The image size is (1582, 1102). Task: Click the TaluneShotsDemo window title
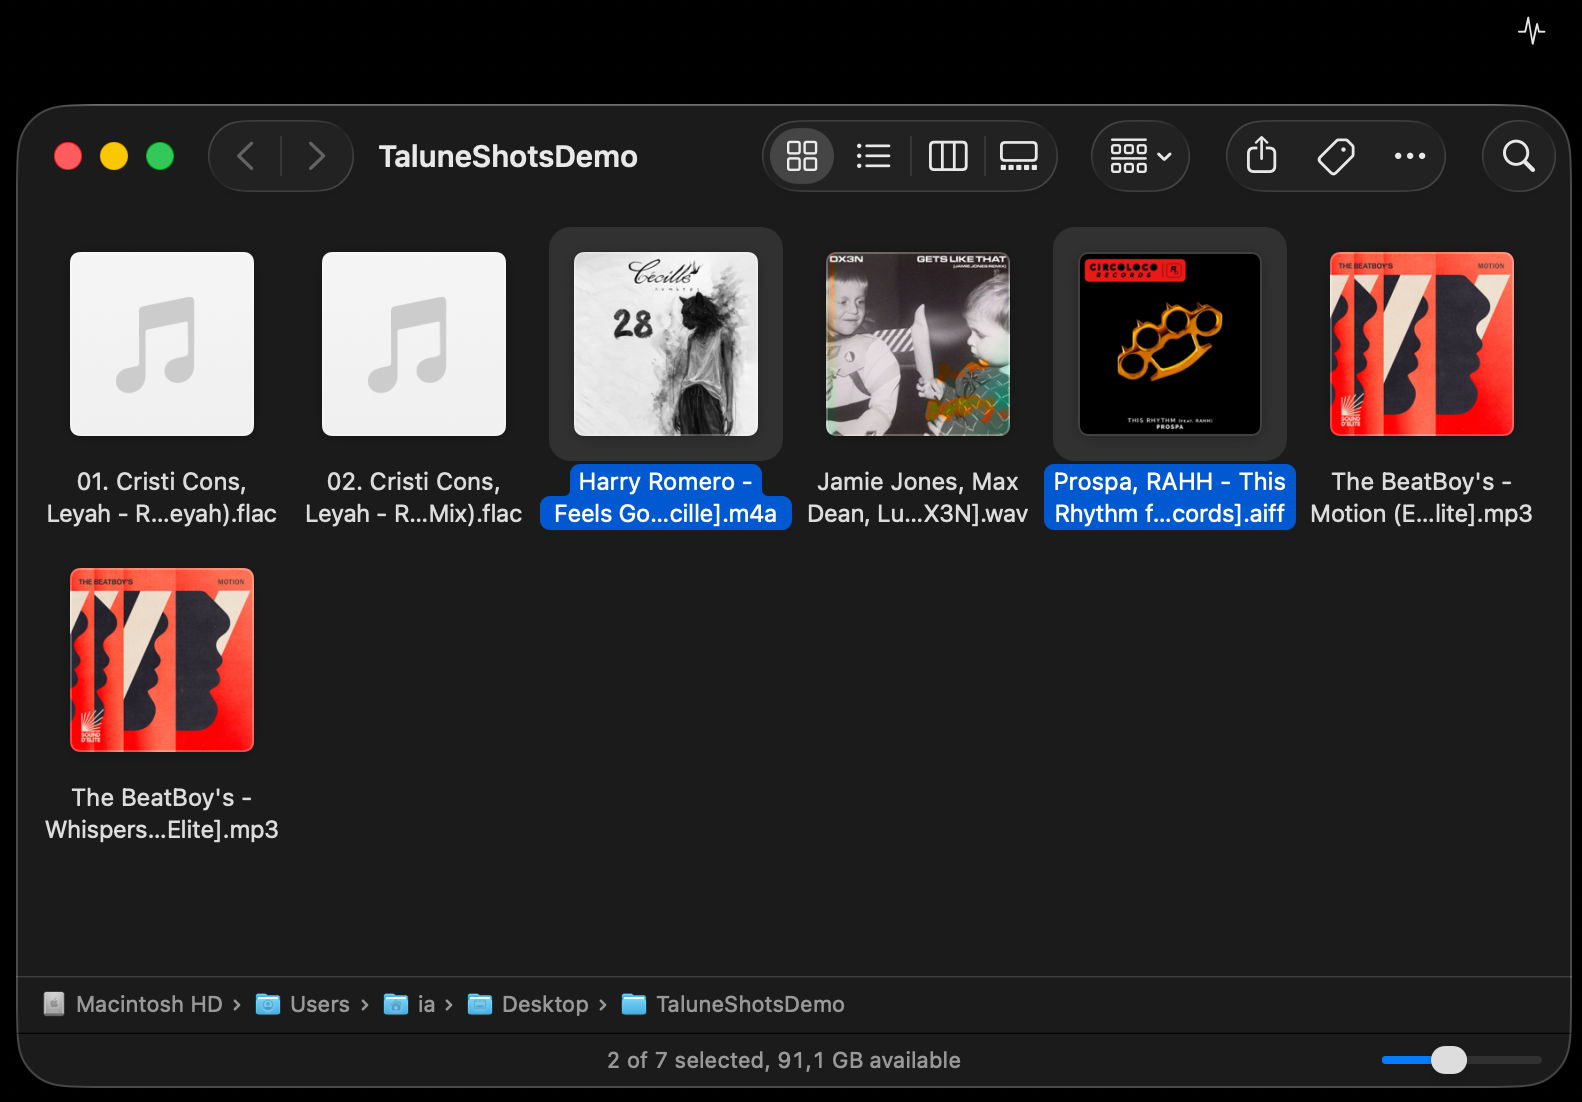coord(508,156)
